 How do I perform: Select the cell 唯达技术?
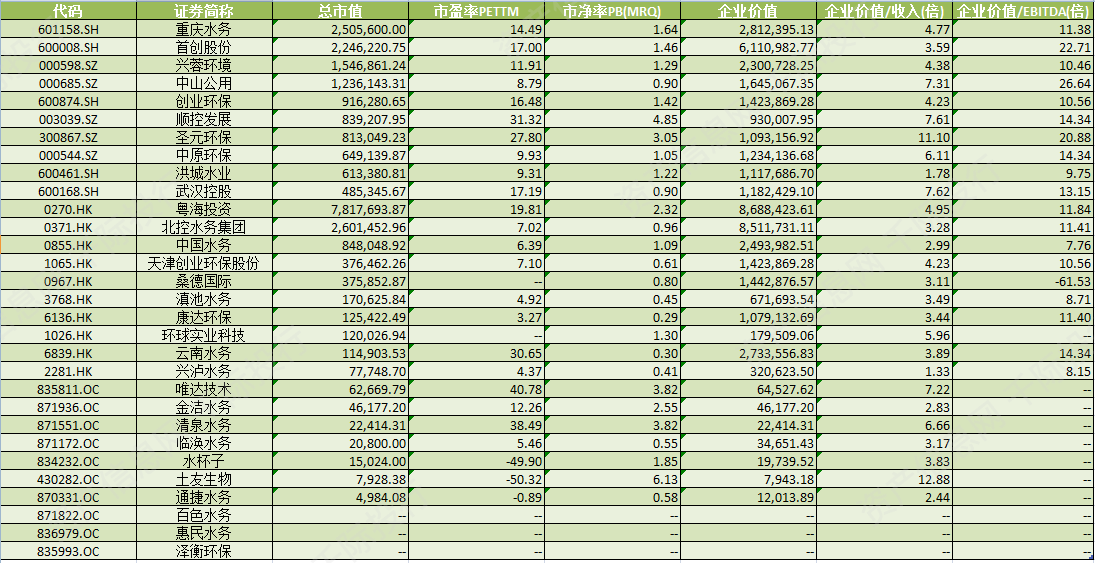203,389
